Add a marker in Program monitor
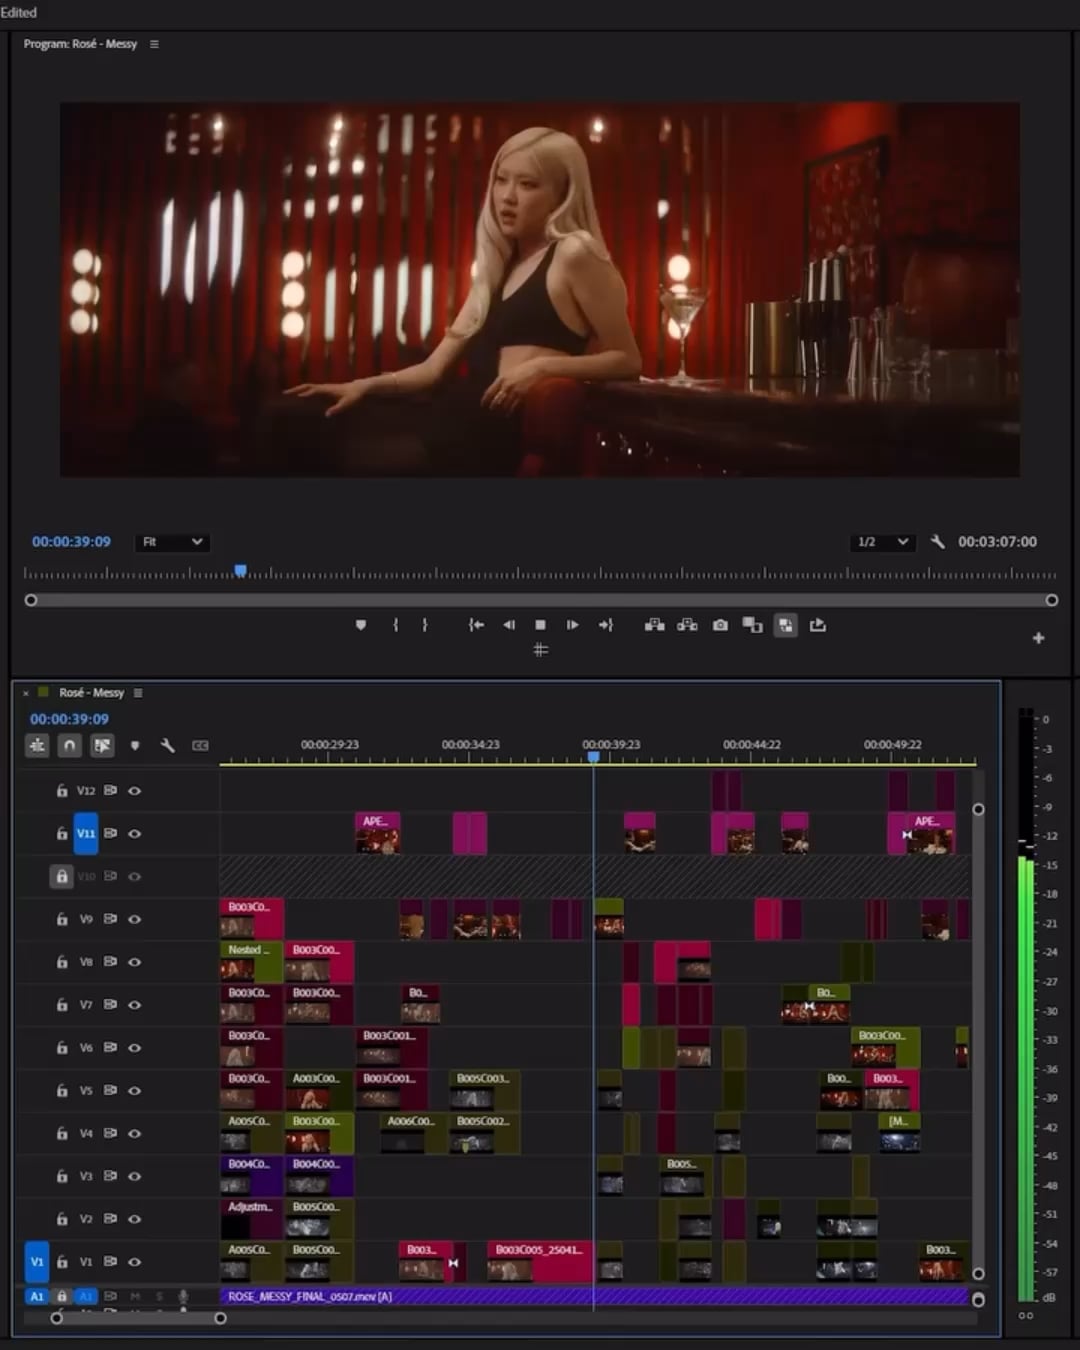This screenshot has height=1350, width=1080. tap(361, 625)
